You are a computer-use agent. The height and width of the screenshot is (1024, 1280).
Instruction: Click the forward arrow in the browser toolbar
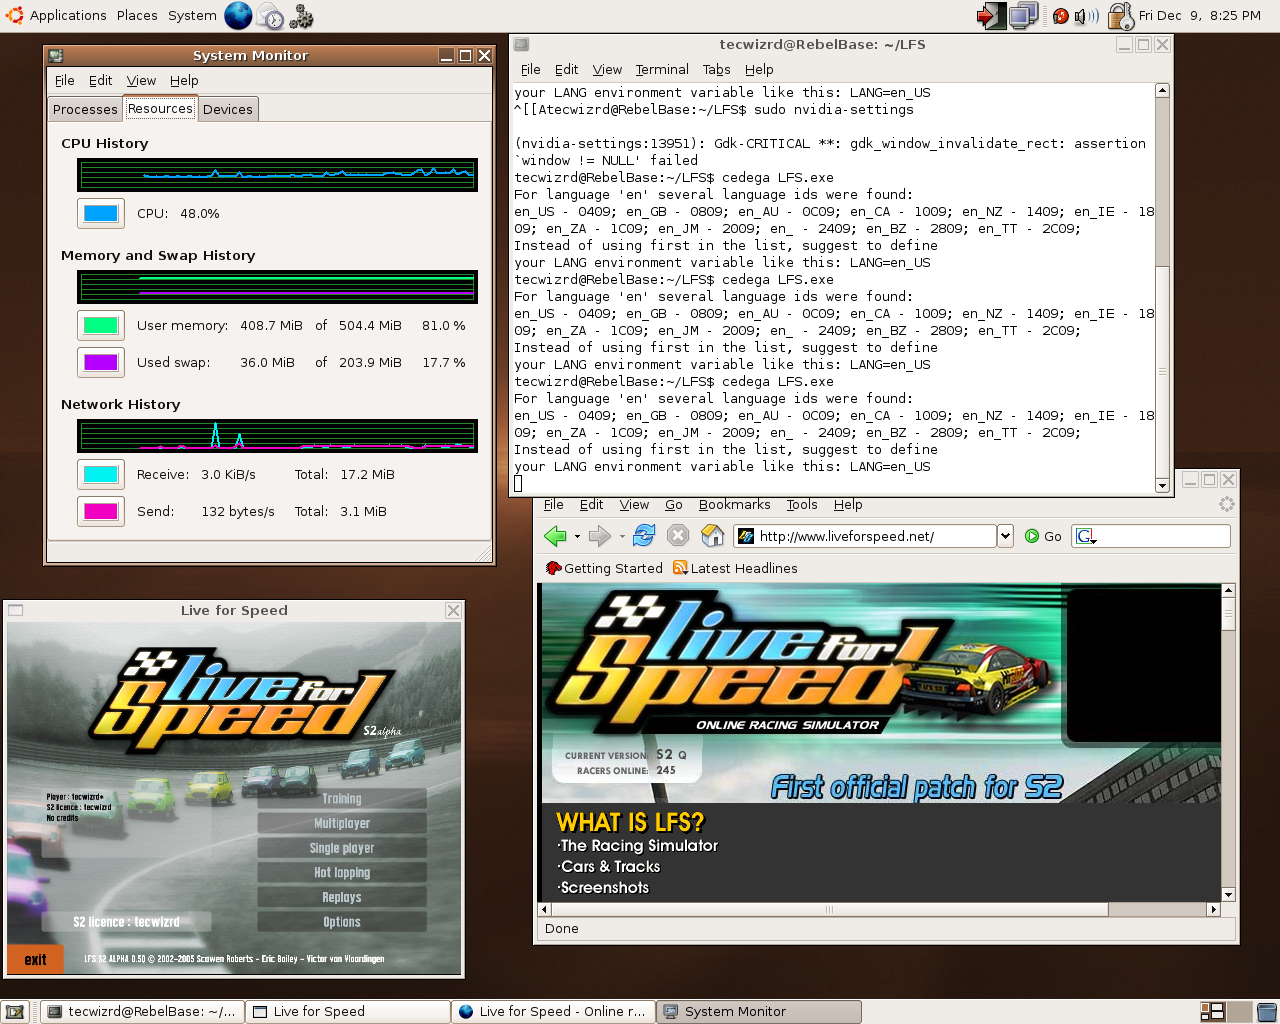[600, 536]
